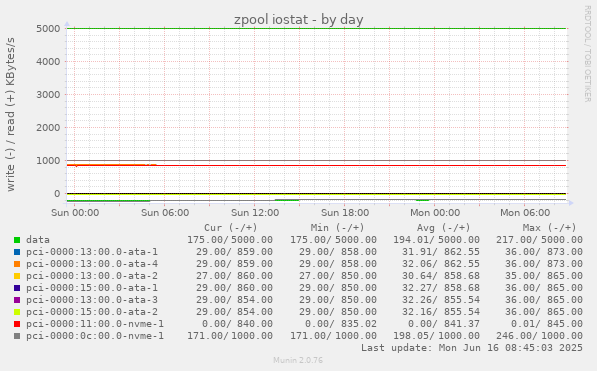The width and height of the screenshot is (597, 371).
Task: Click the 3000 y-axis label
Action: tap(48, 94)
